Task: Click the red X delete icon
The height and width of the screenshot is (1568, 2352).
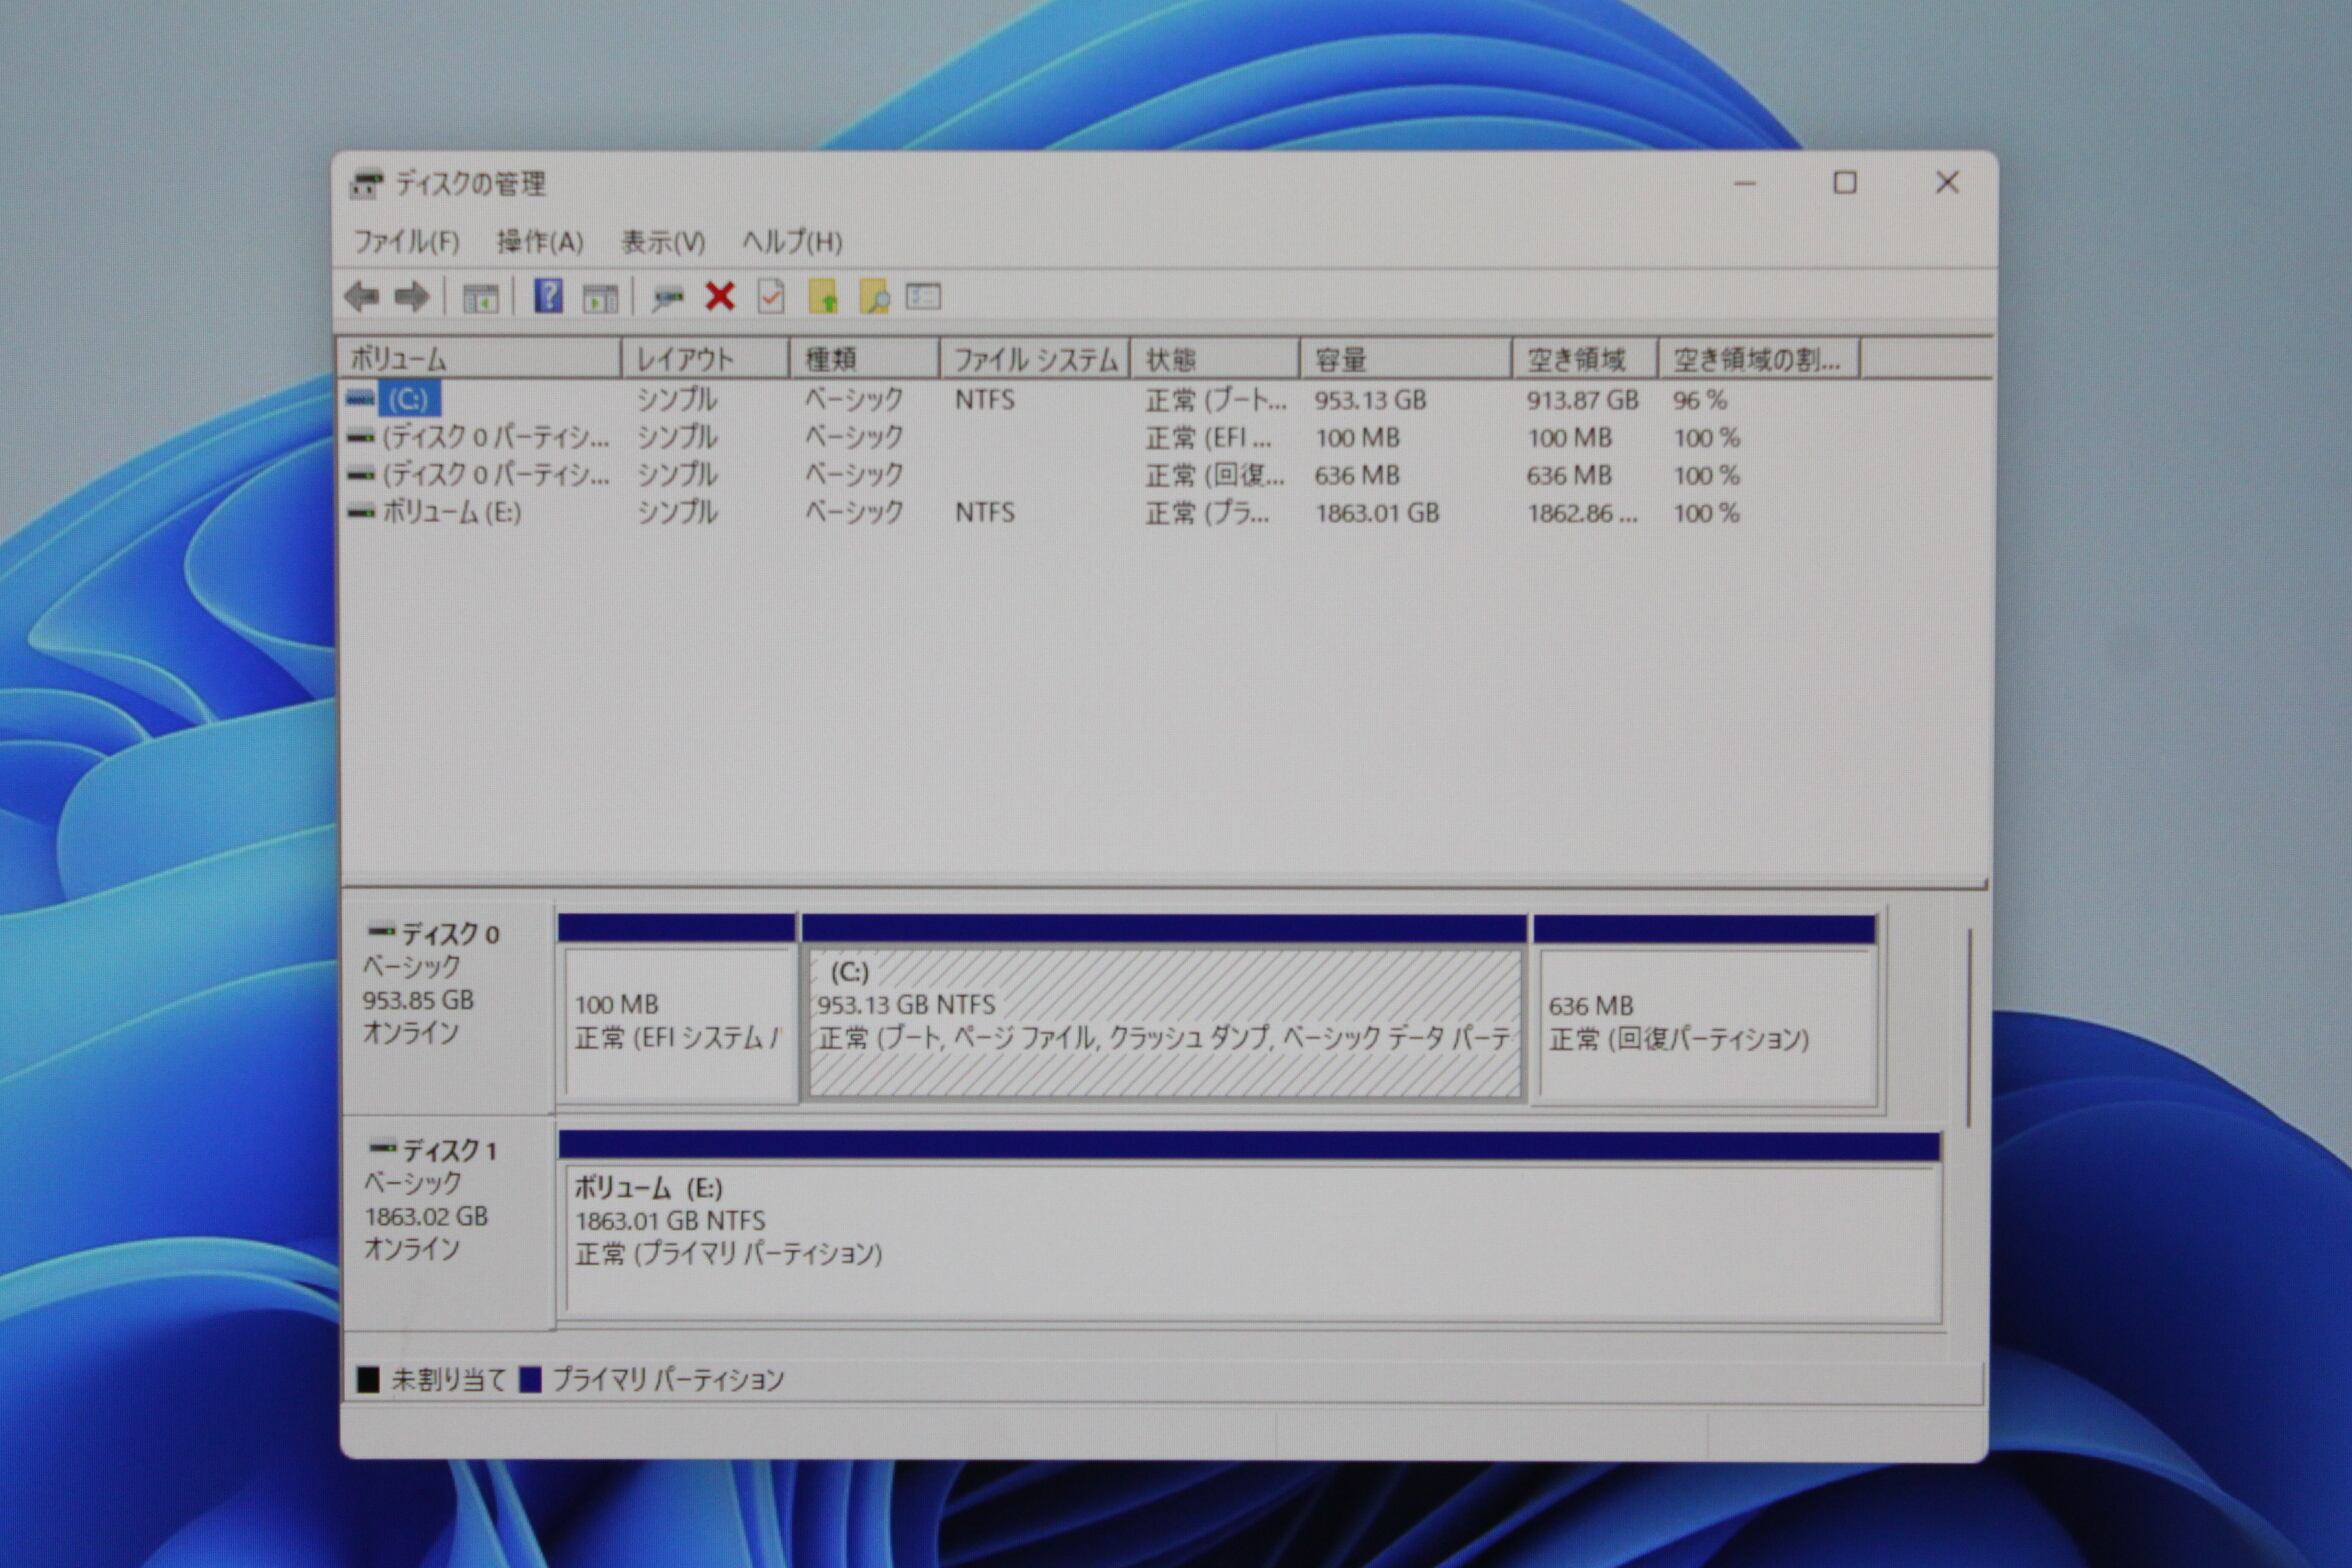Action: (x=720, y=296)
